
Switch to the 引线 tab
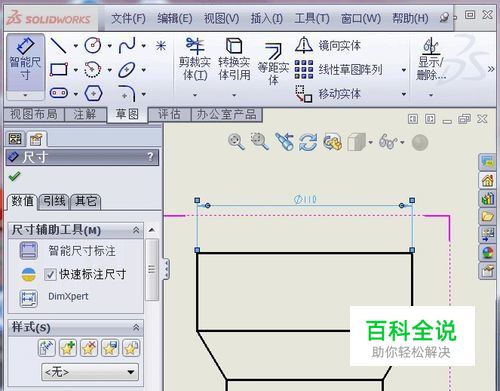tap(54, 201)
